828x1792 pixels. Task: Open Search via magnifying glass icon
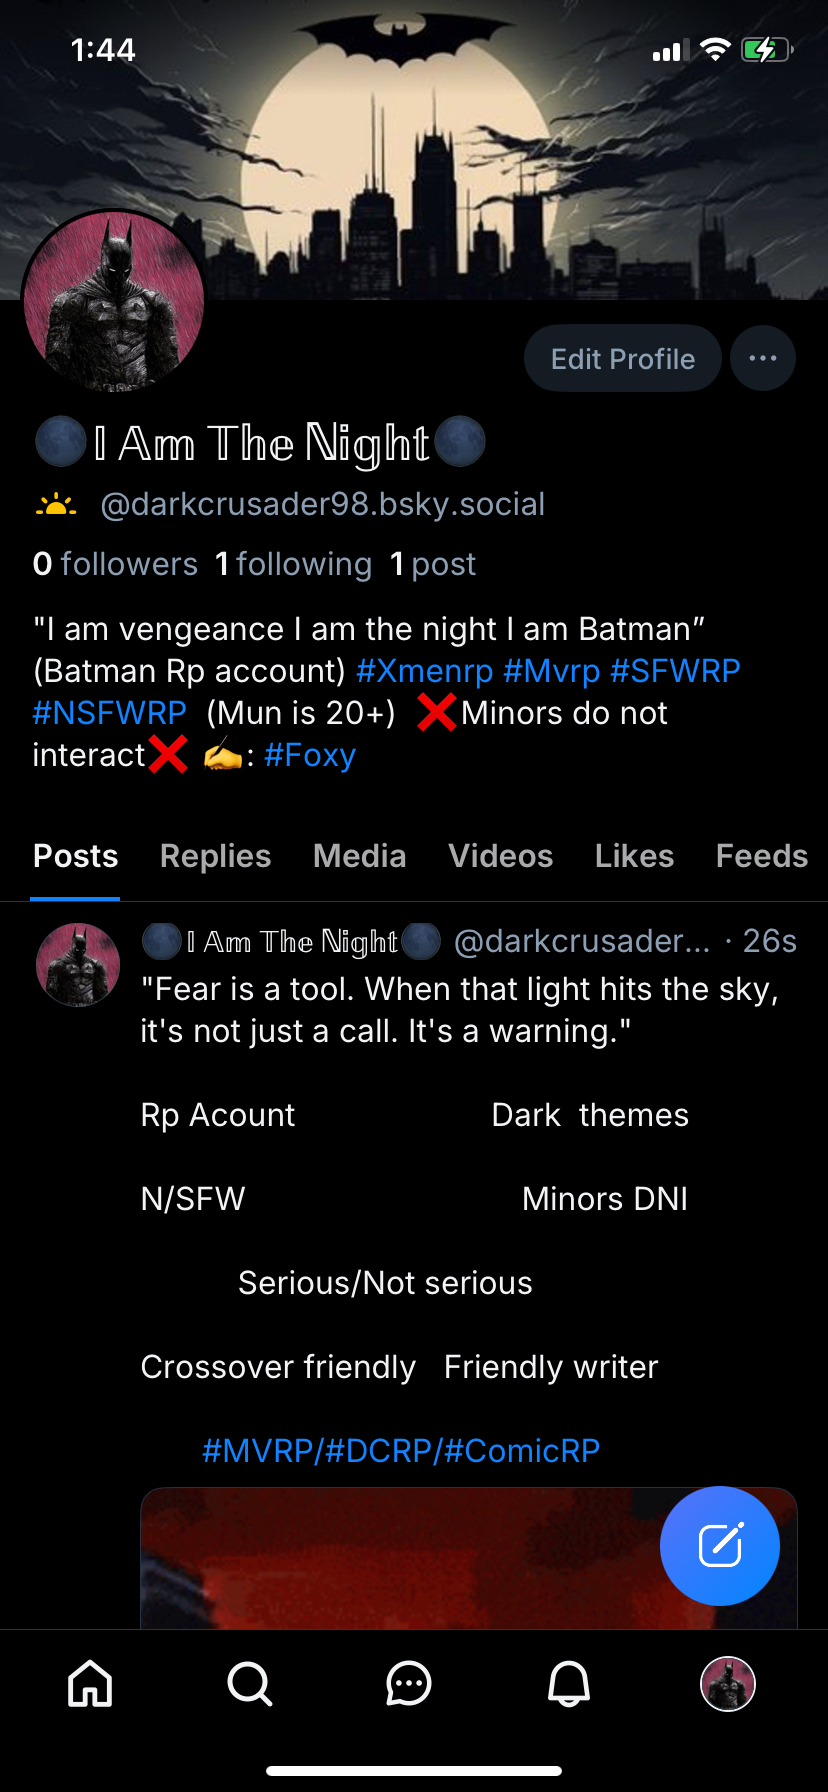point(249,1683)
